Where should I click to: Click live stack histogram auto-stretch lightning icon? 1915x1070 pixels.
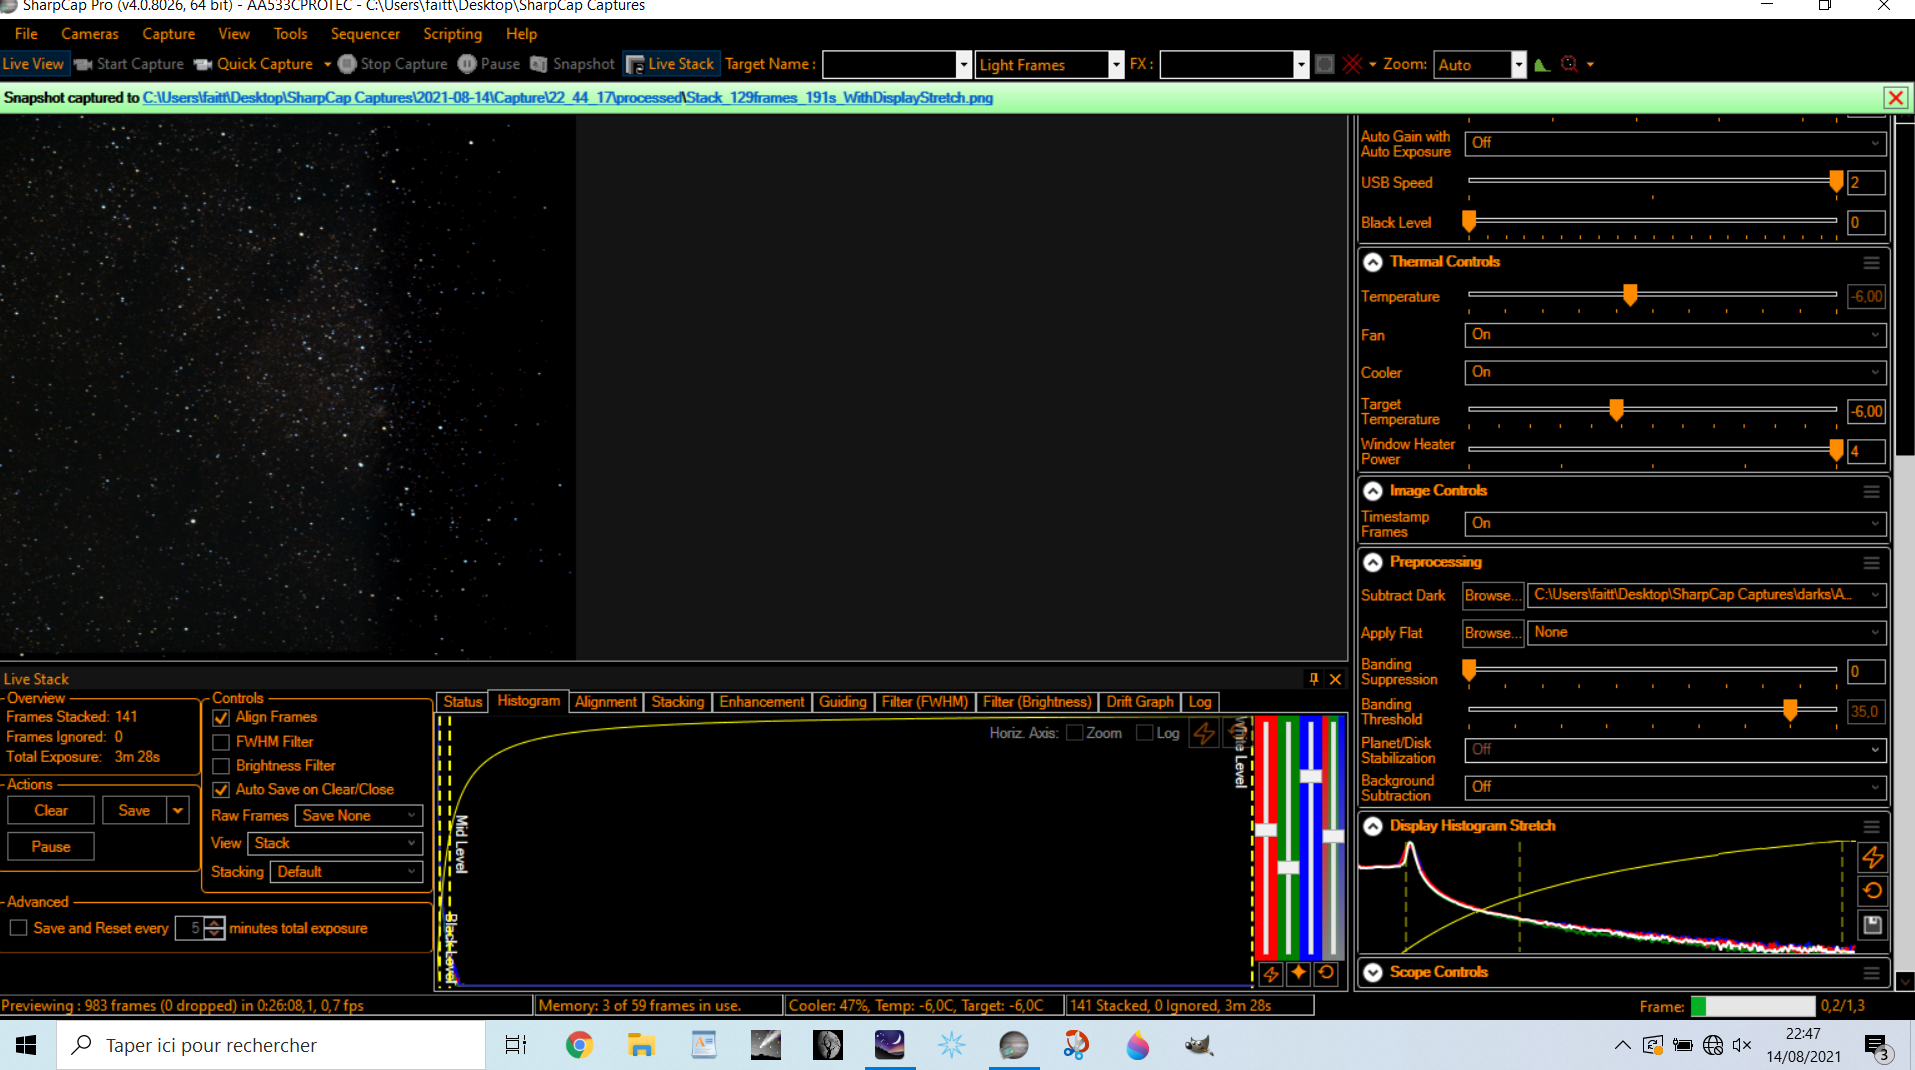(1204, 733)
